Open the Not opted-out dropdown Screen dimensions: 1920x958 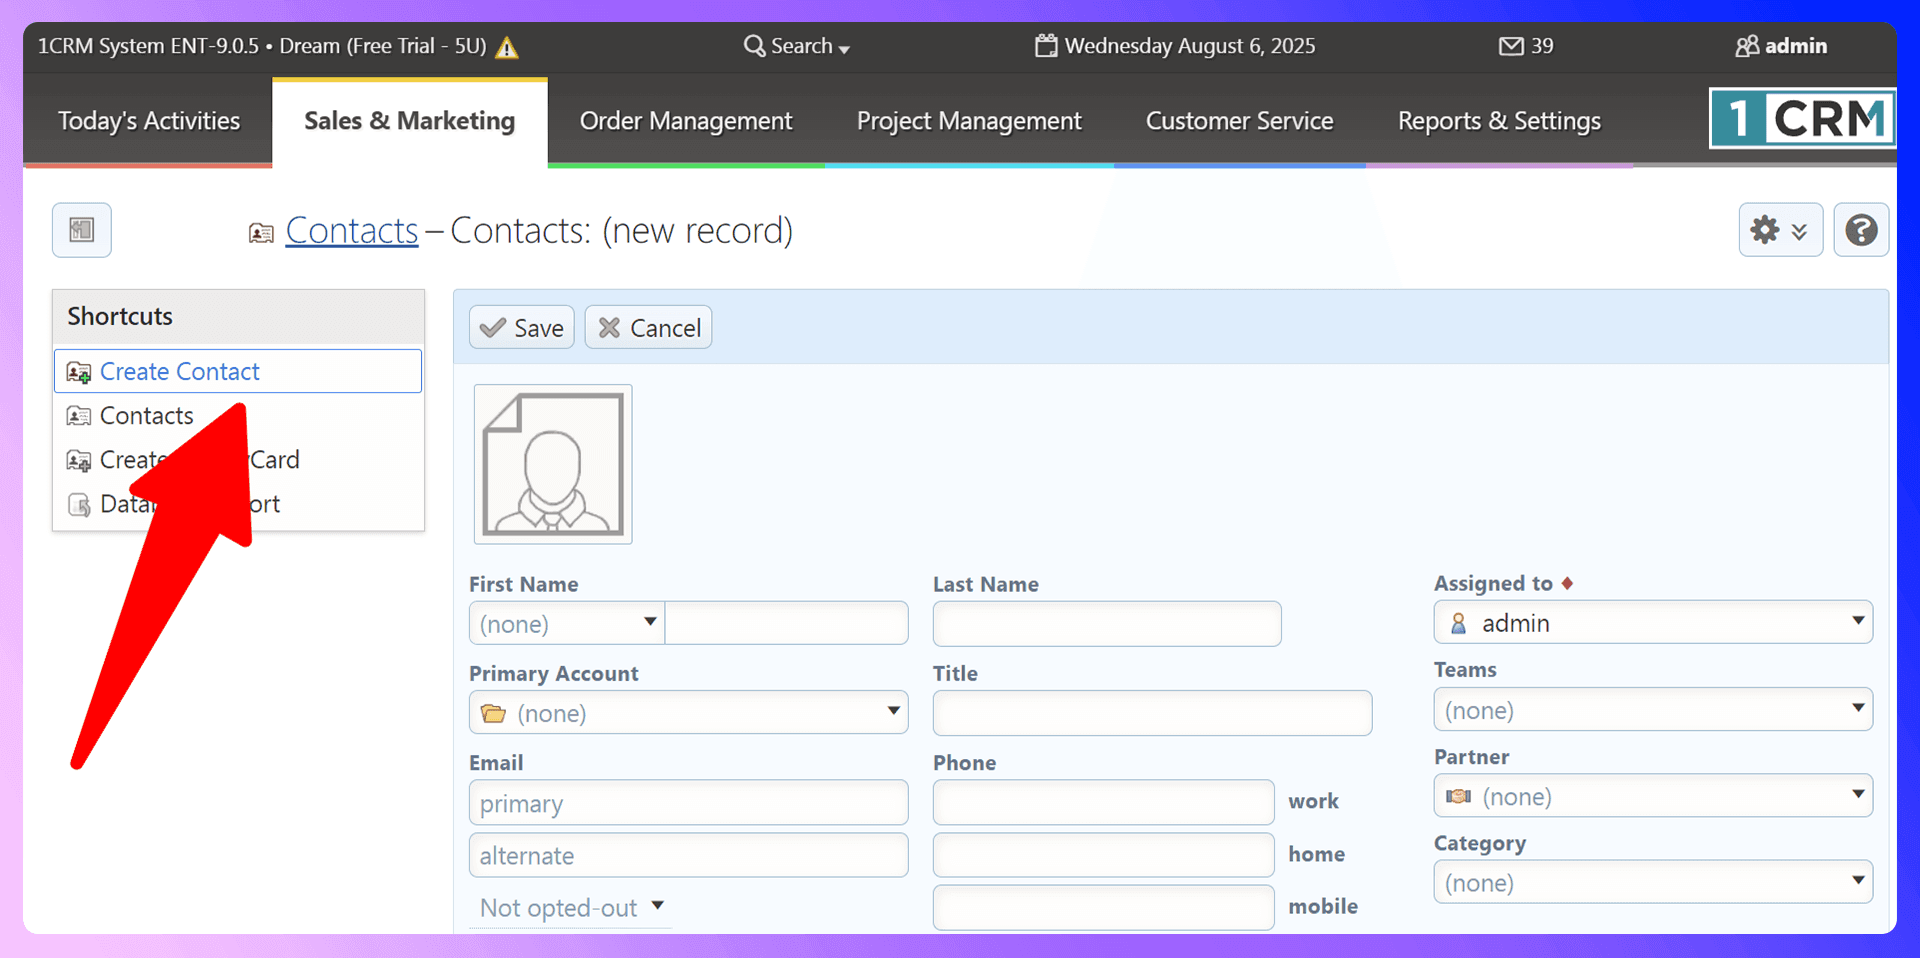(x=571, y=907)
